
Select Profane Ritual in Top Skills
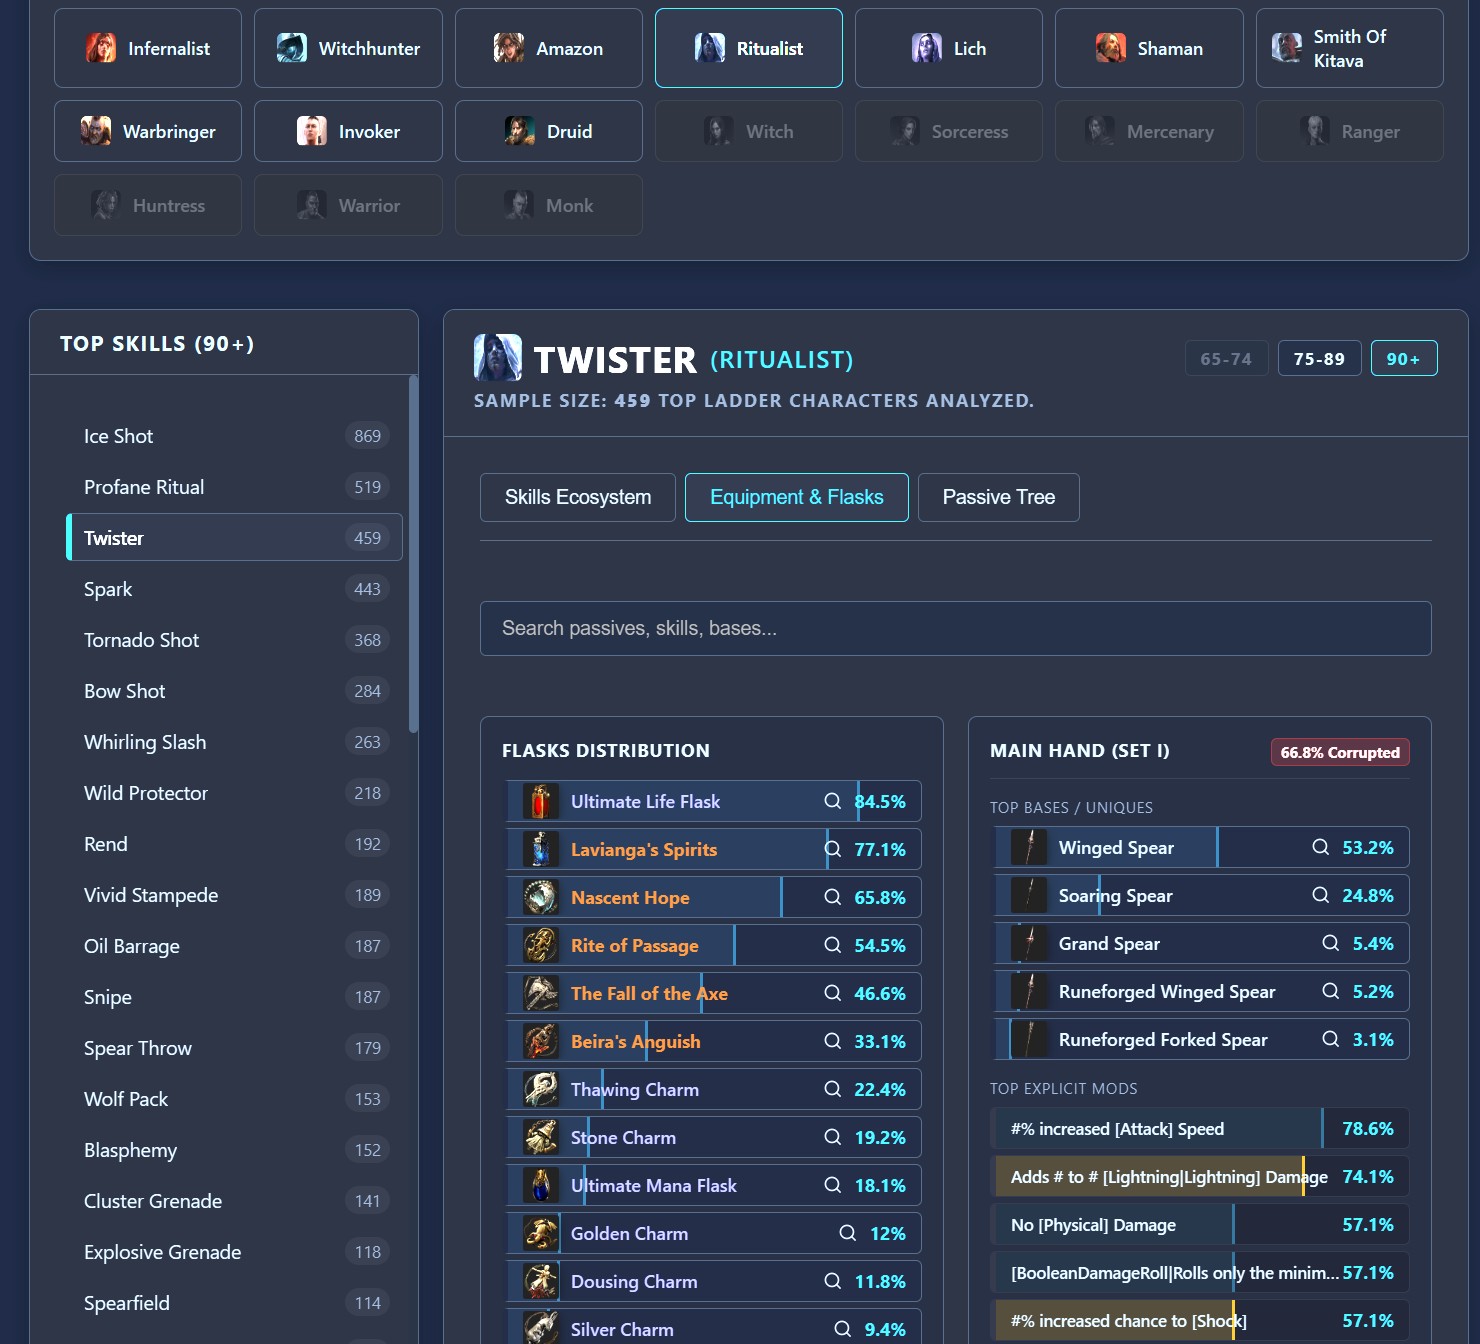(234, 487)
